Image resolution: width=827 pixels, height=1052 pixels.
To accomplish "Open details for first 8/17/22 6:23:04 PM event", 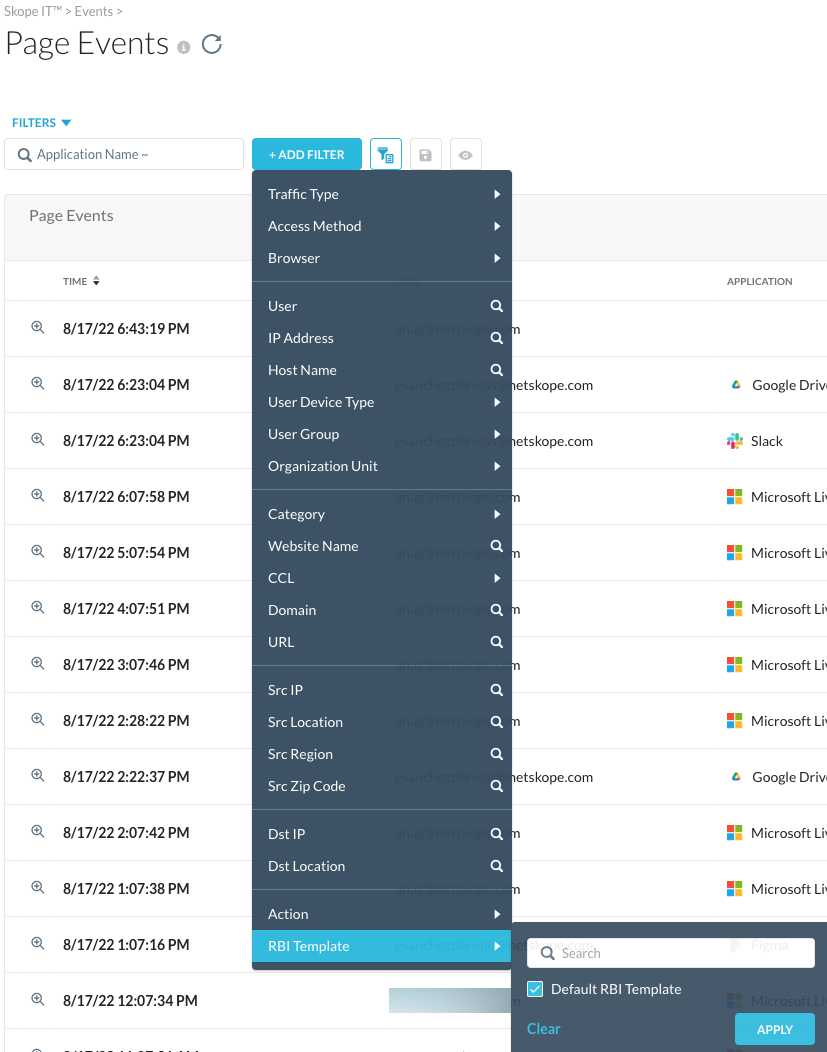I will 38,383.
